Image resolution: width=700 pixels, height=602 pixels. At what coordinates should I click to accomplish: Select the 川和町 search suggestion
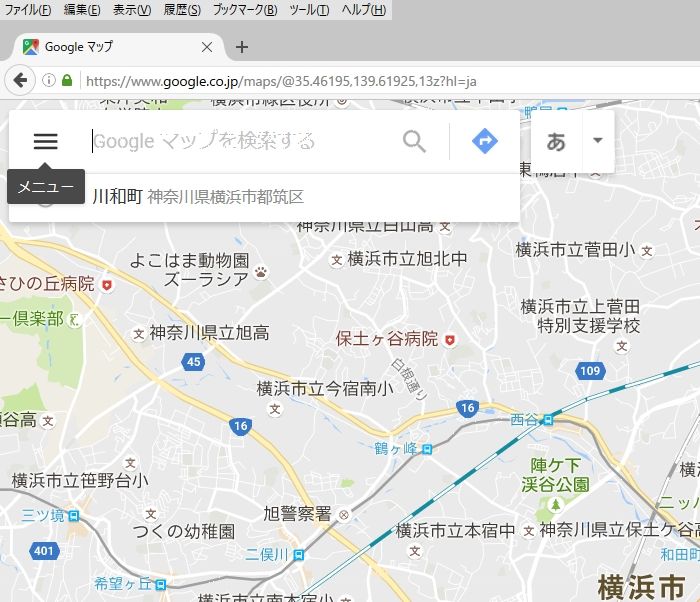(264, 197)
